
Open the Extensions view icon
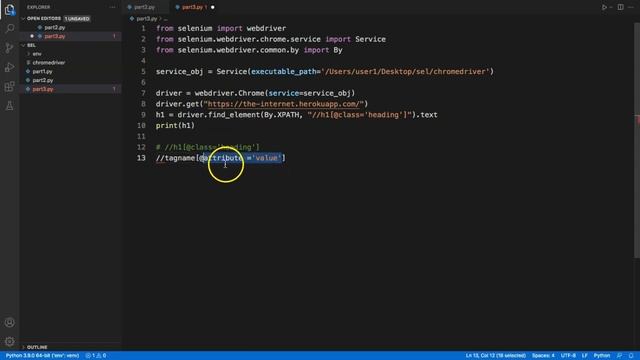coord(9,87)
